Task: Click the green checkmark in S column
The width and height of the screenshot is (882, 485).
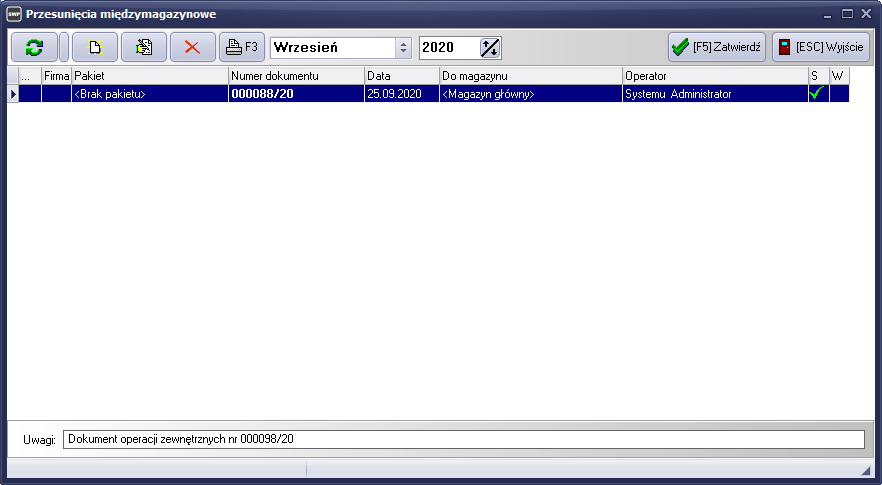Action: (x=817, y=93)
